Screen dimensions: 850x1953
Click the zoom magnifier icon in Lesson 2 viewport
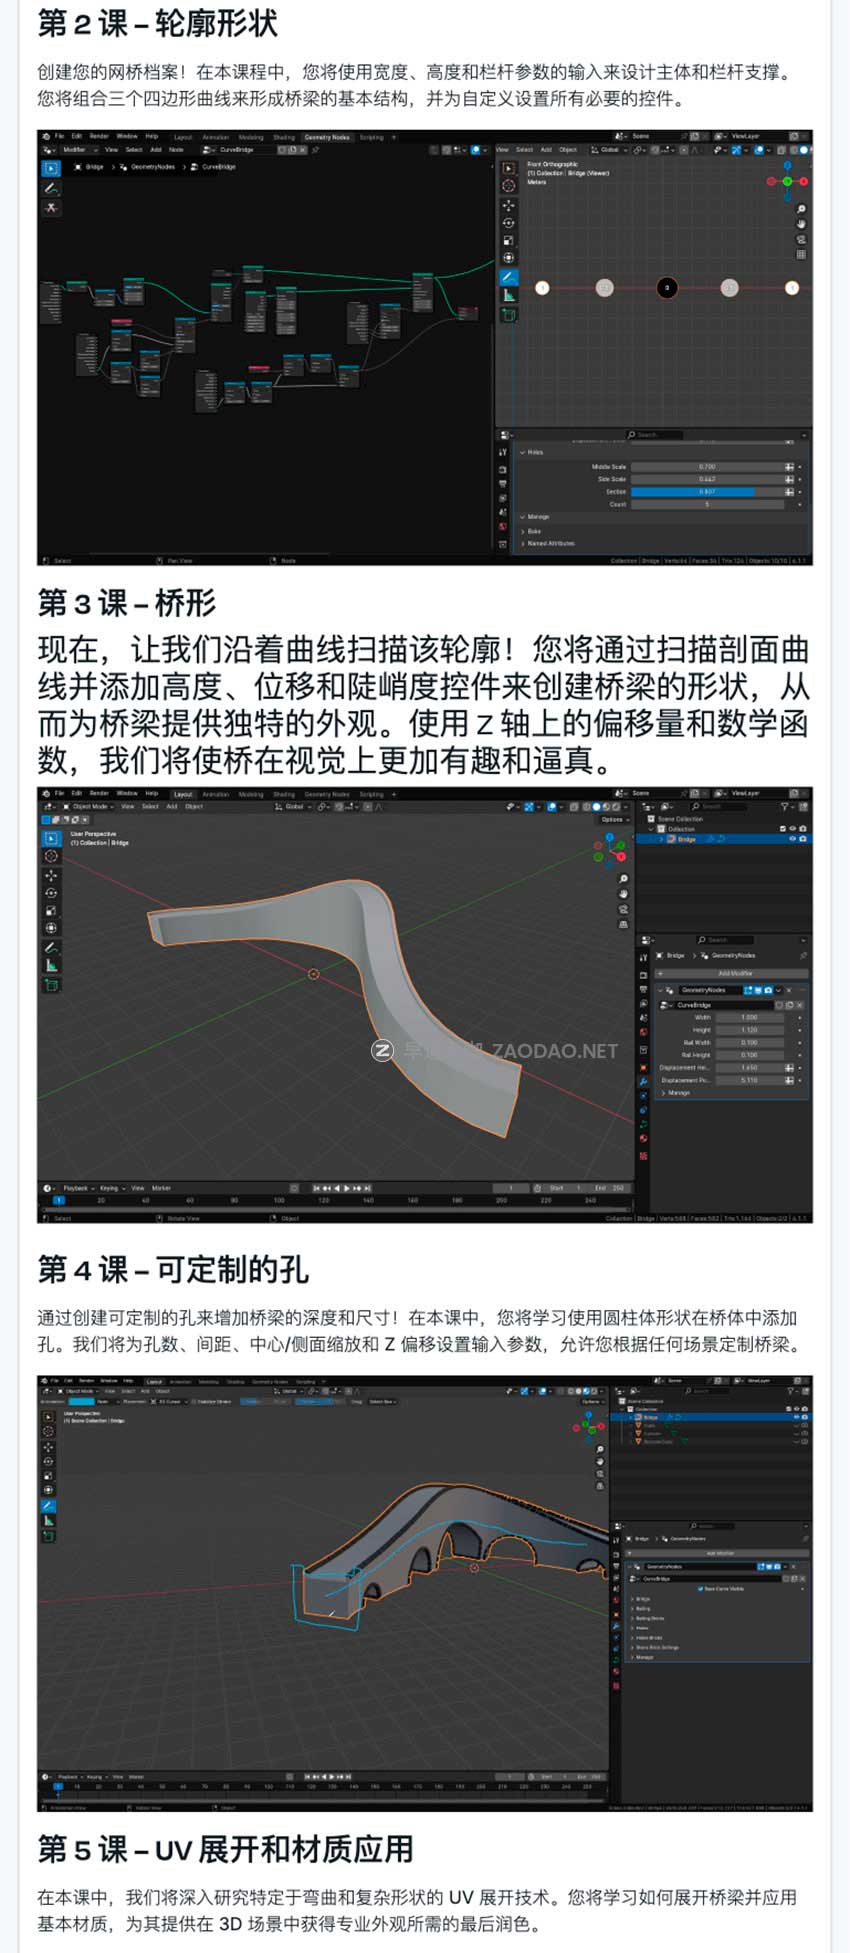click(x=801, y=209)
